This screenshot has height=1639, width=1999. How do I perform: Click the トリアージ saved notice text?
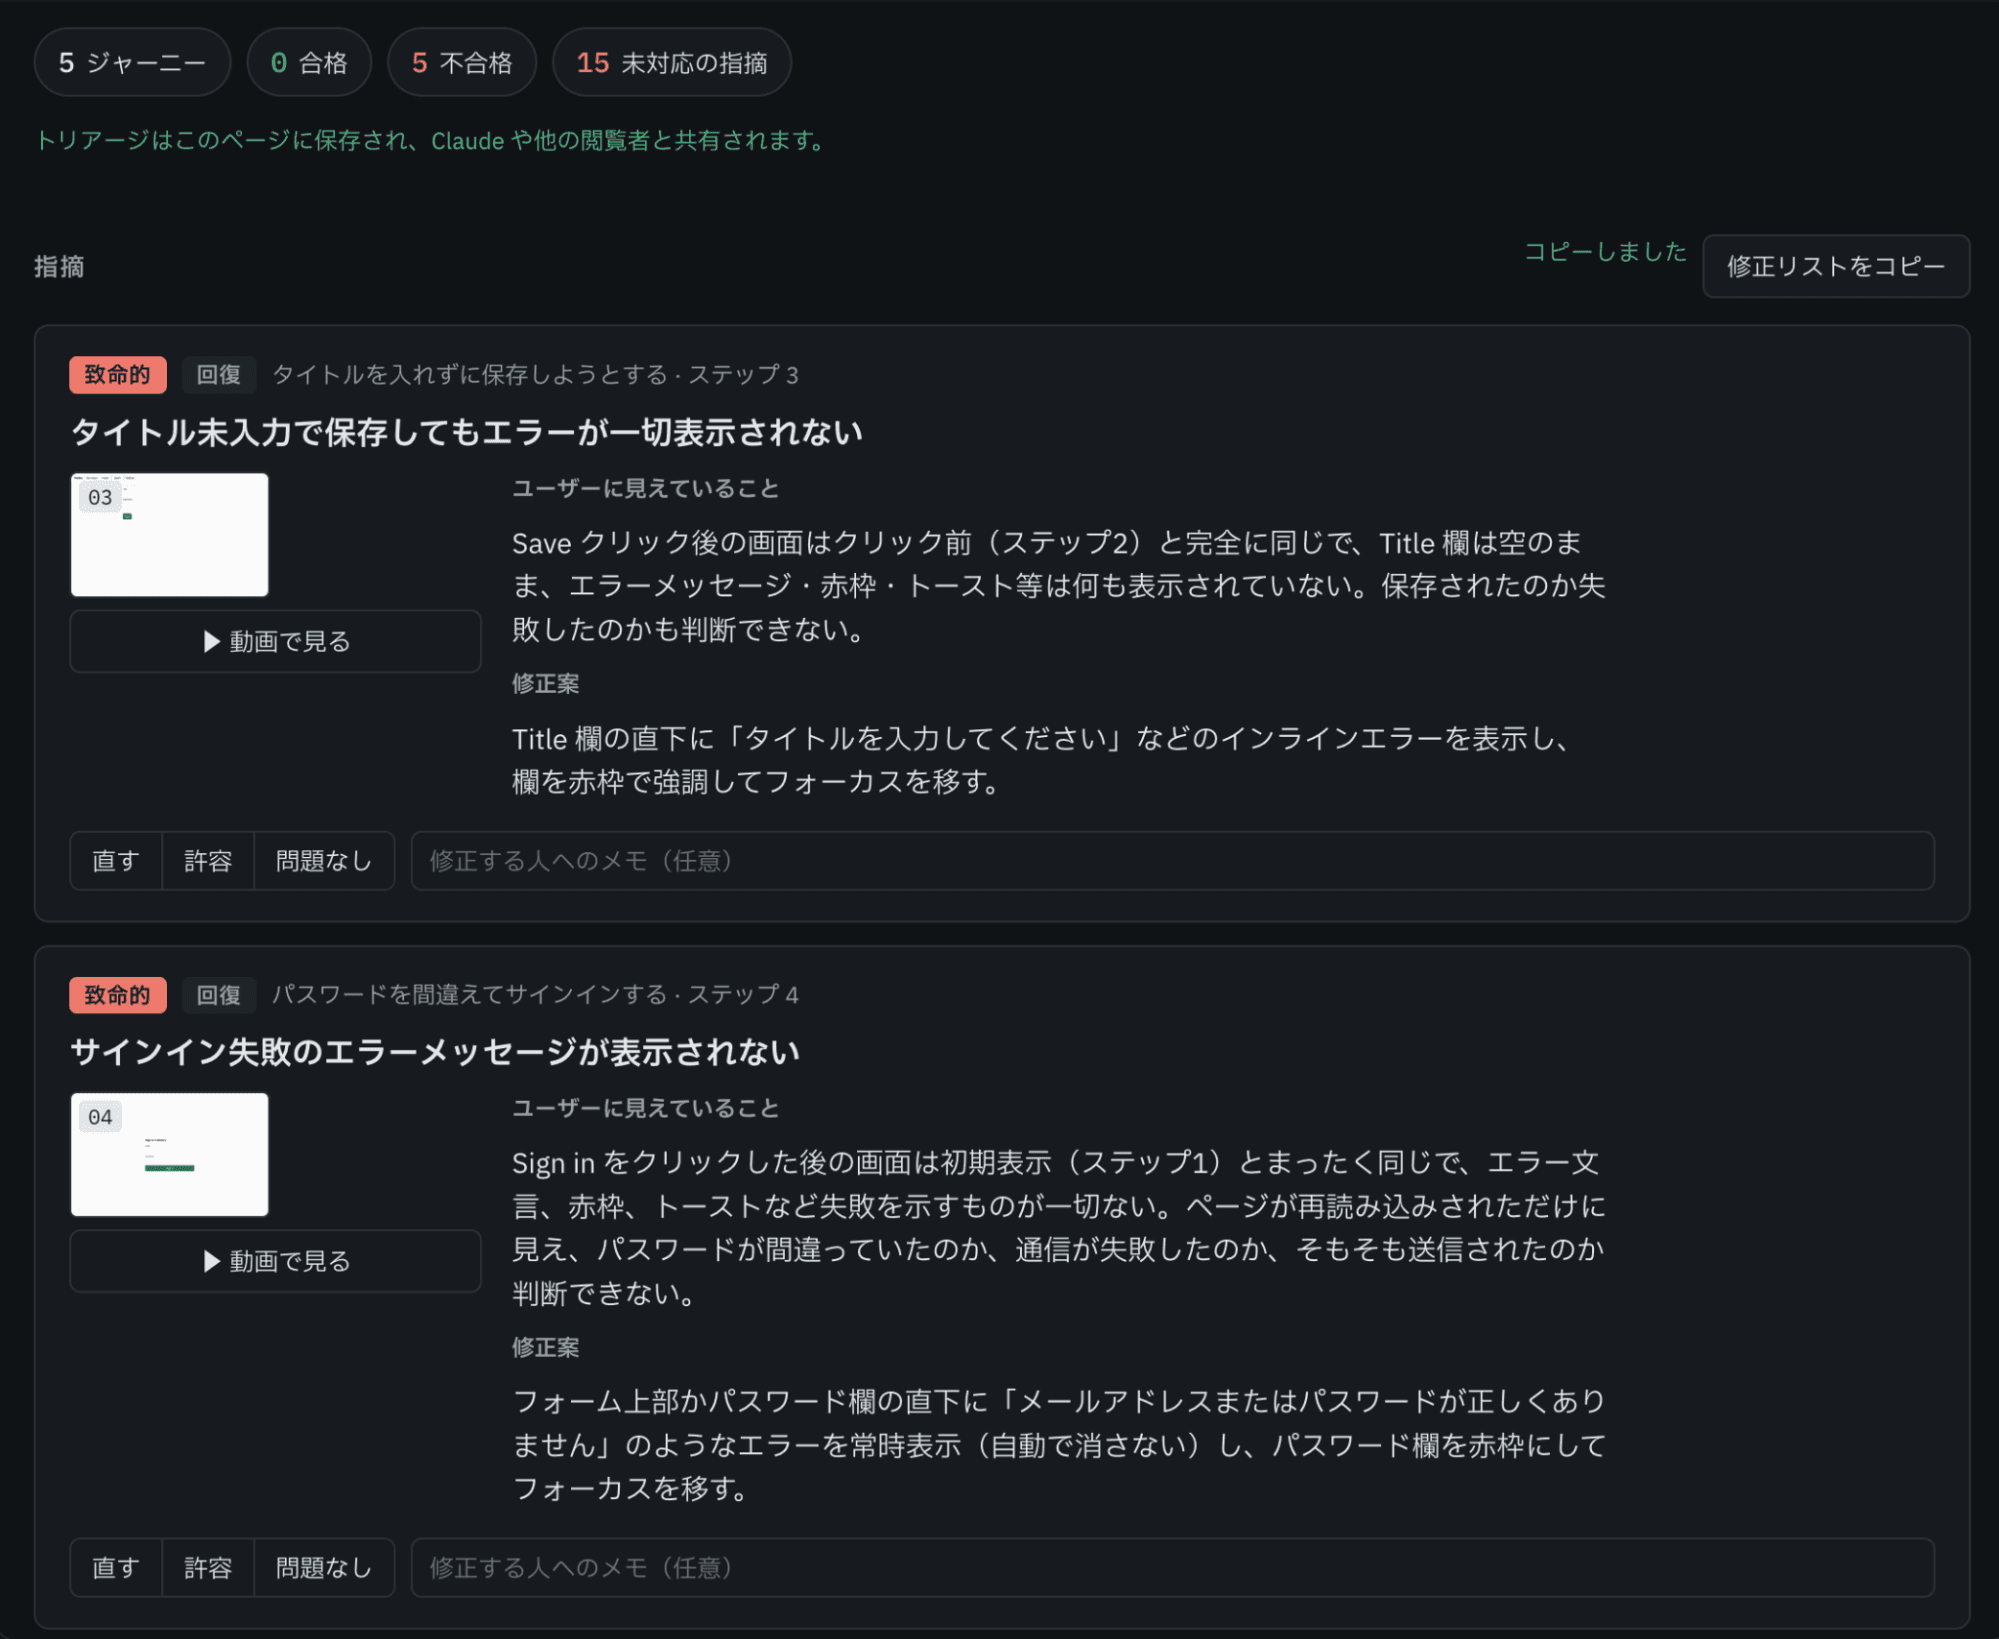coord(432,141)
